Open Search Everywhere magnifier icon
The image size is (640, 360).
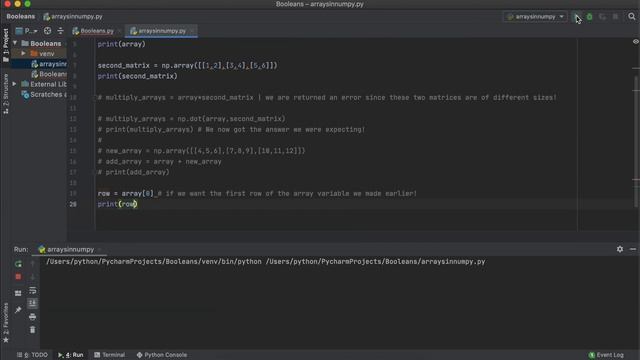631,17
